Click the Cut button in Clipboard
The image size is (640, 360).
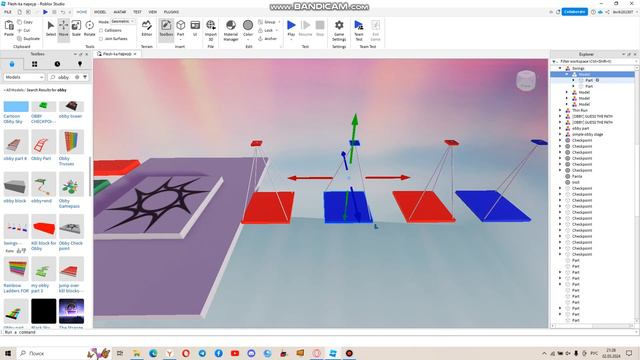tap(24, 30)
